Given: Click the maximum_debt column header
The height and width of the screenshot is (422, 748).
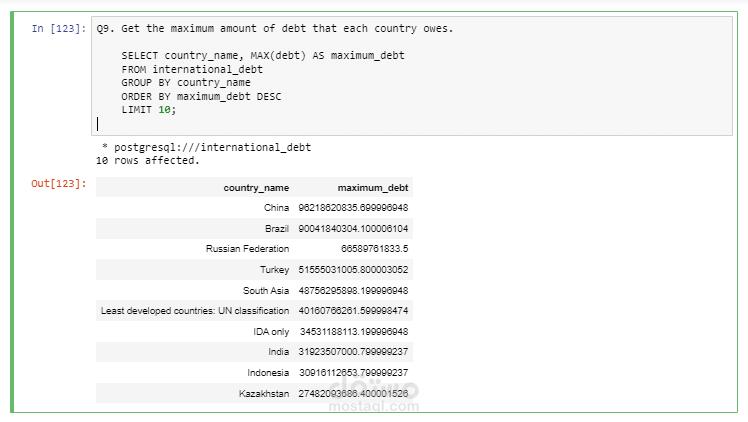Looking at the screenshot, I should 372,187.
